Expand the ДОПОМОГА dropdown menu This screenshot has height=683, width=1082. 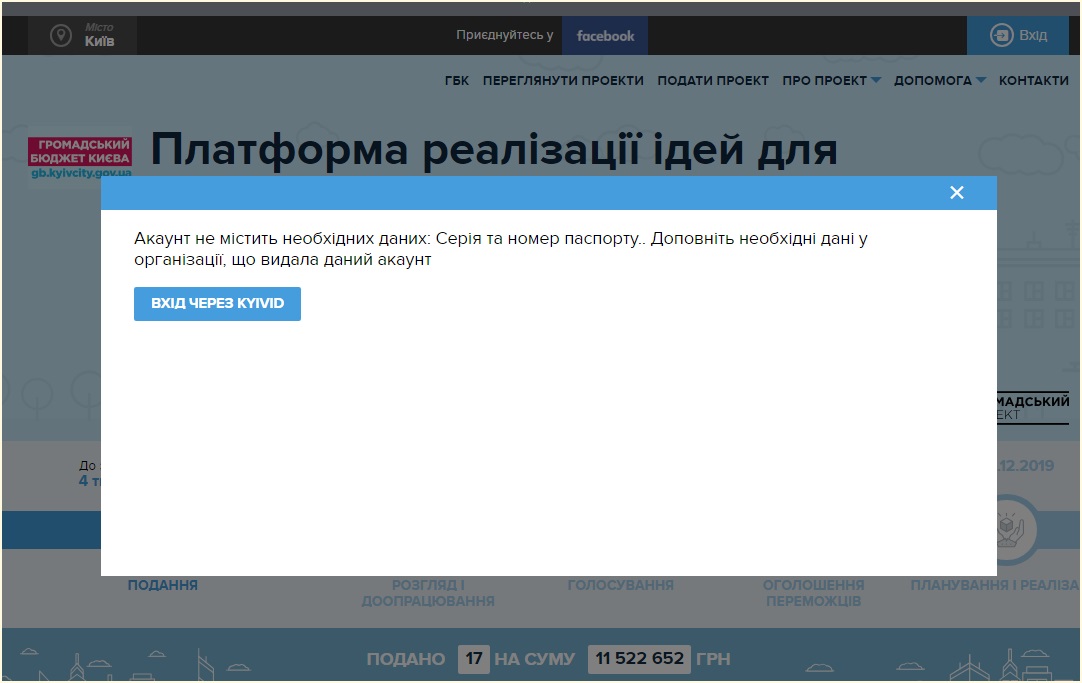pos(939,81)
